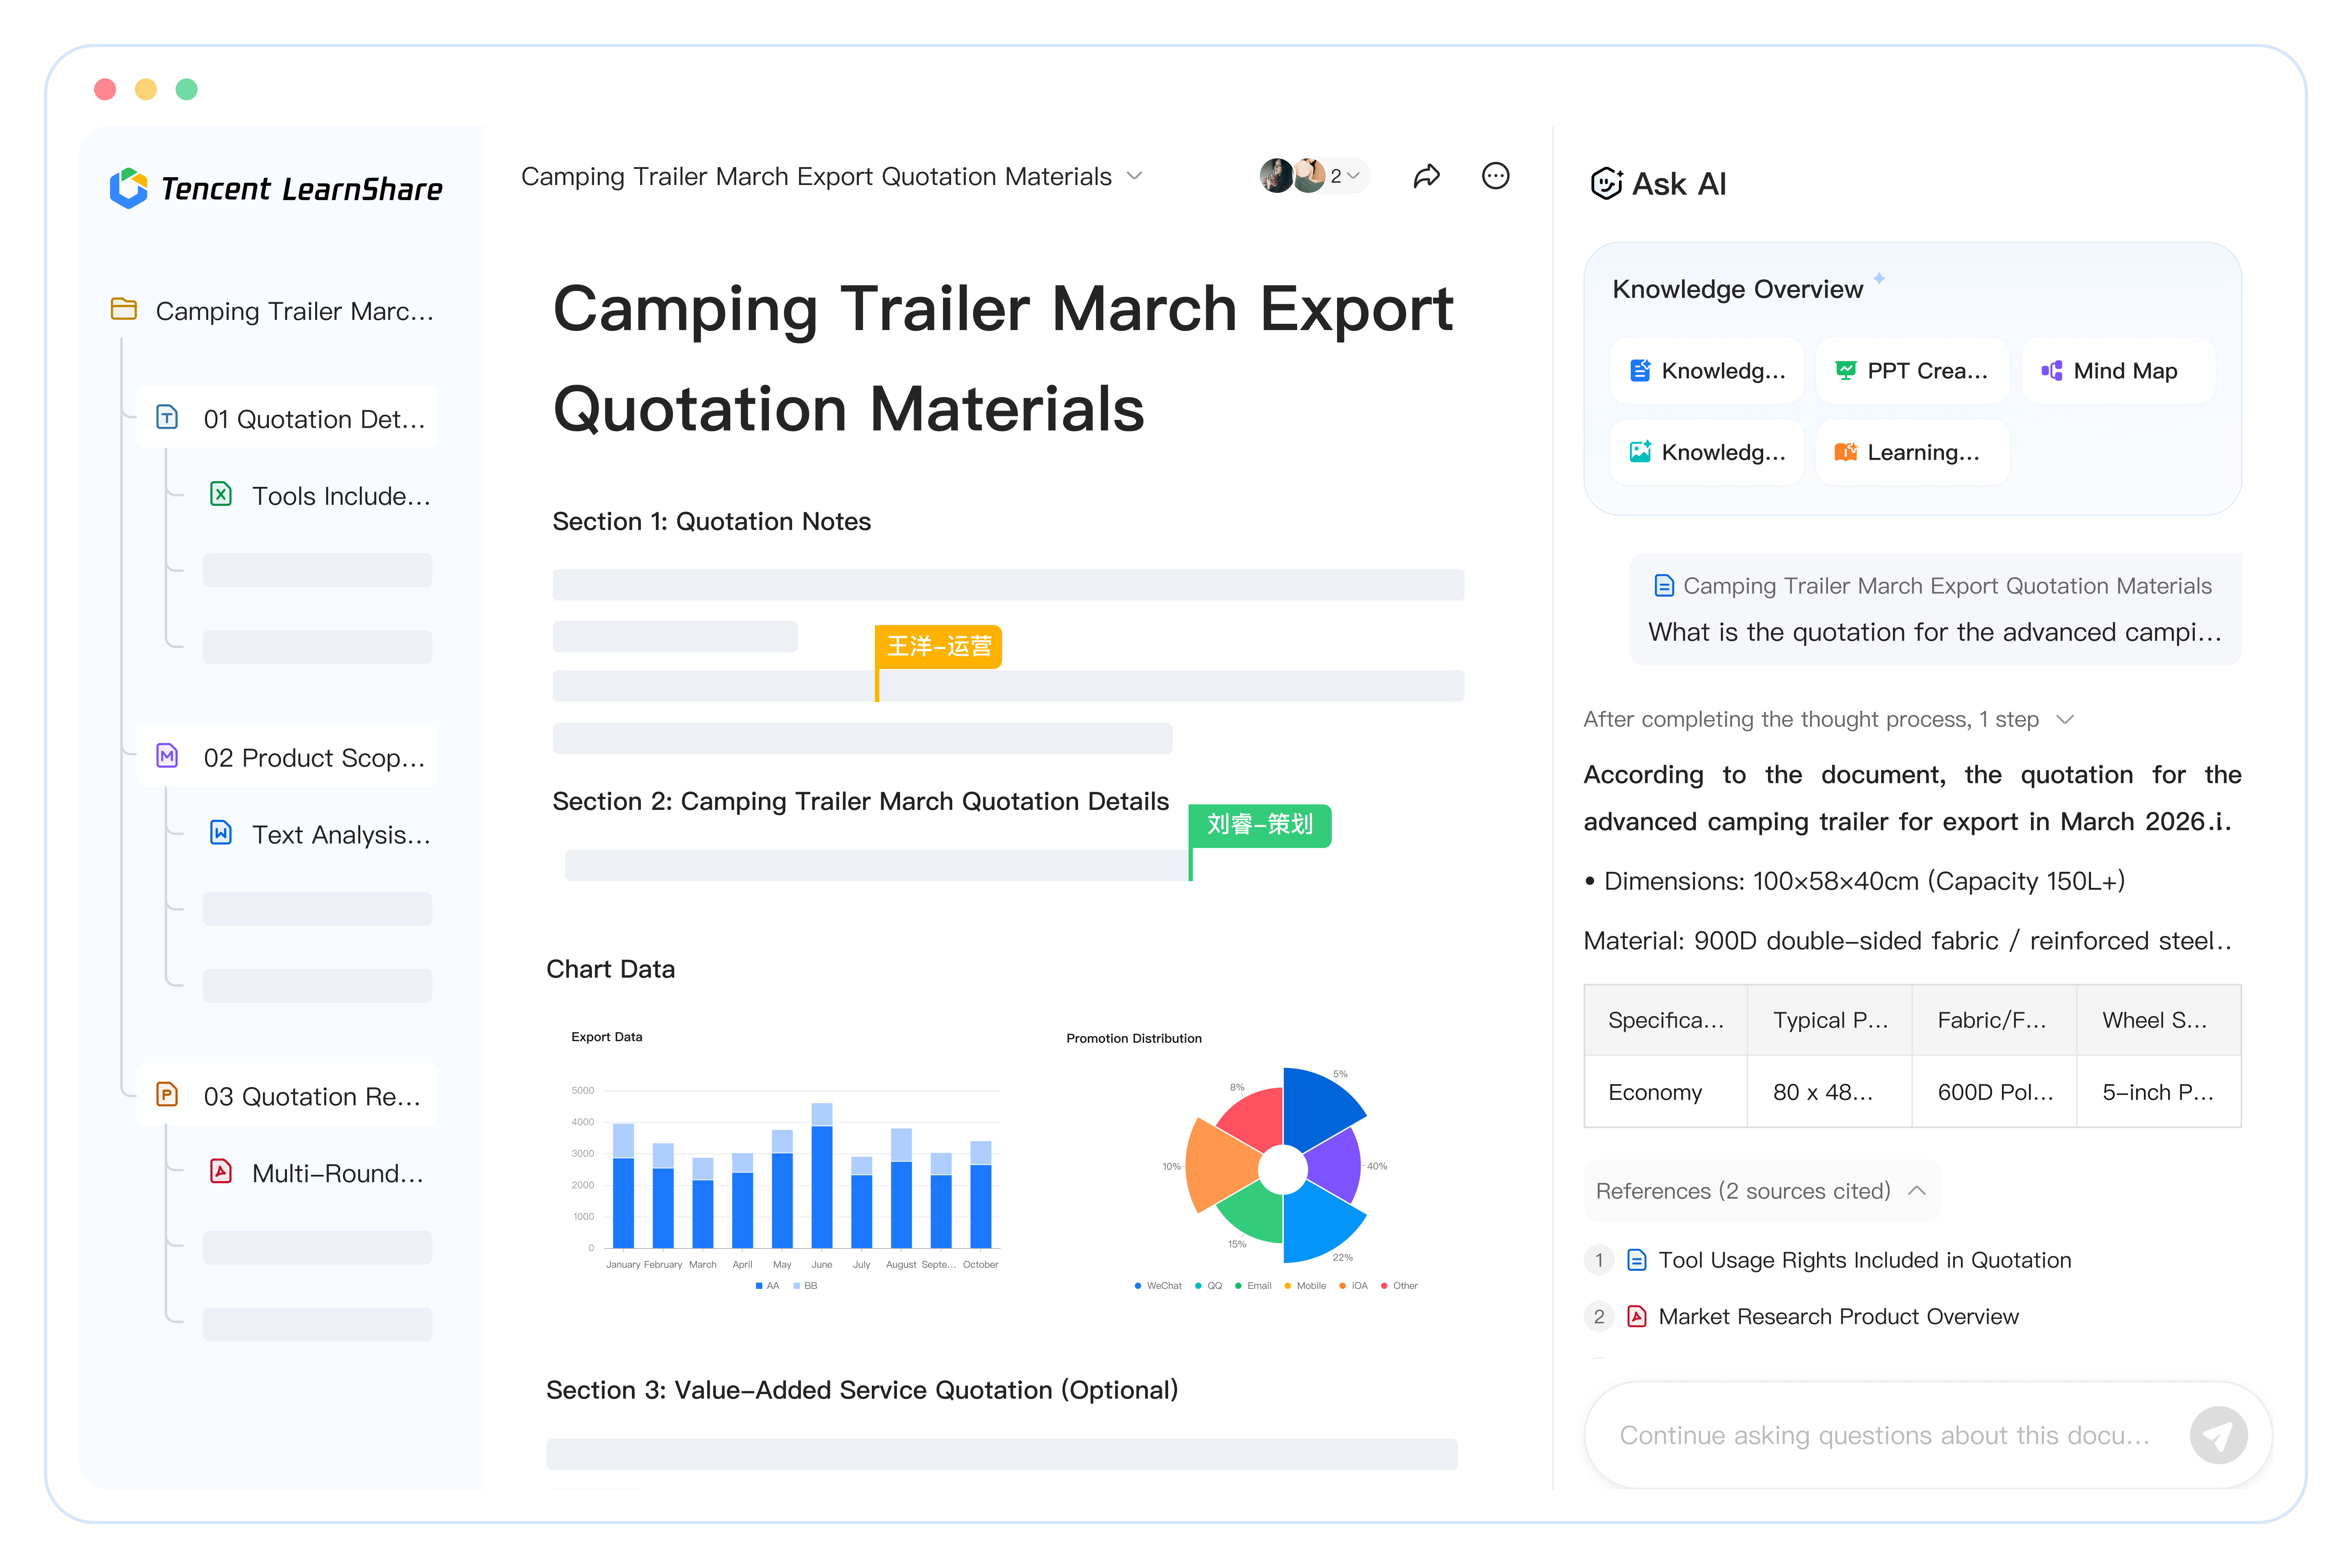
Task: Open Market Research Product Overview reference
Action: 1838,1316
